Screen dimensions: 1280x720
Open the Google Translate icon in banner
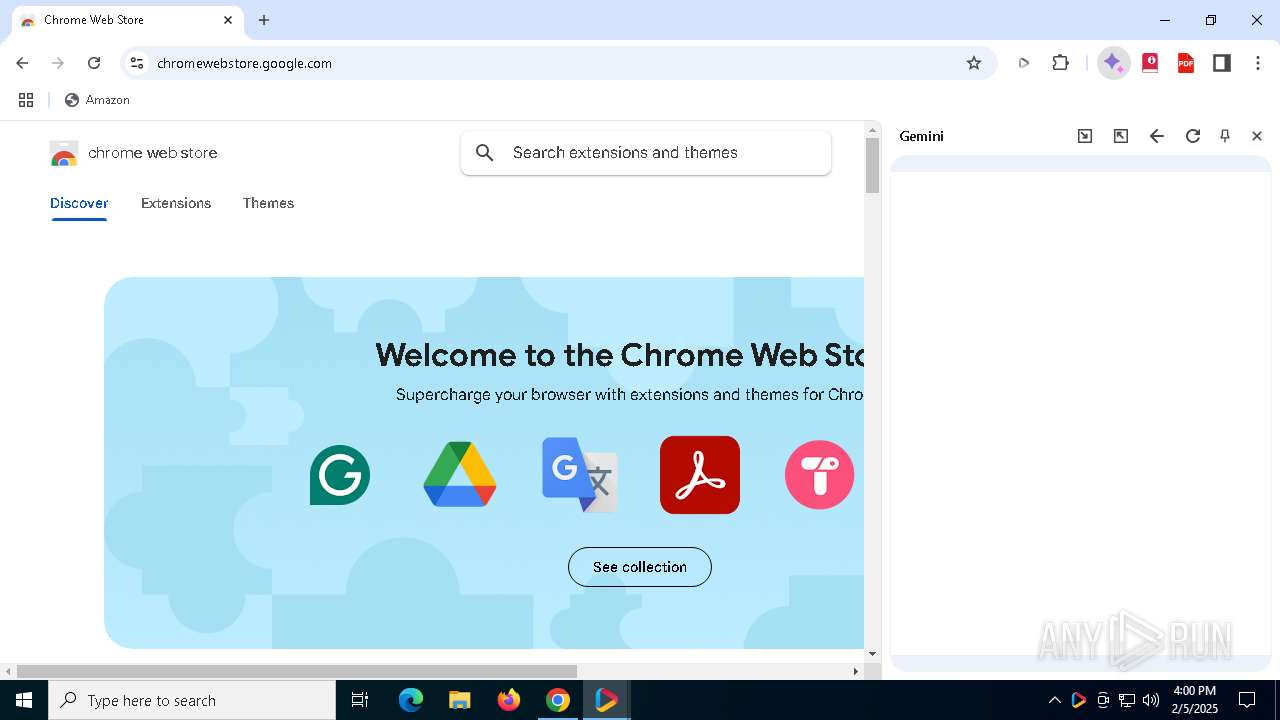pos(580,475)
